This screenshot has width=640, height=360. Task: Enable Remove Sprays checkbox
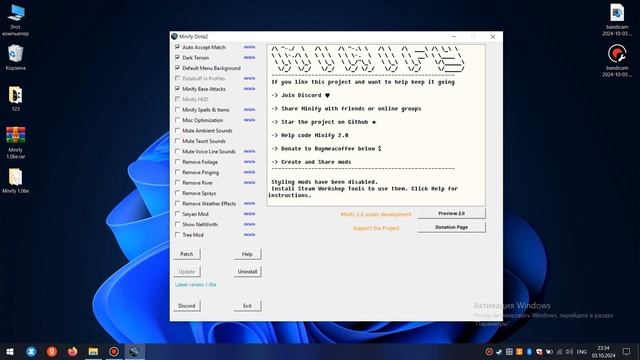178,193
